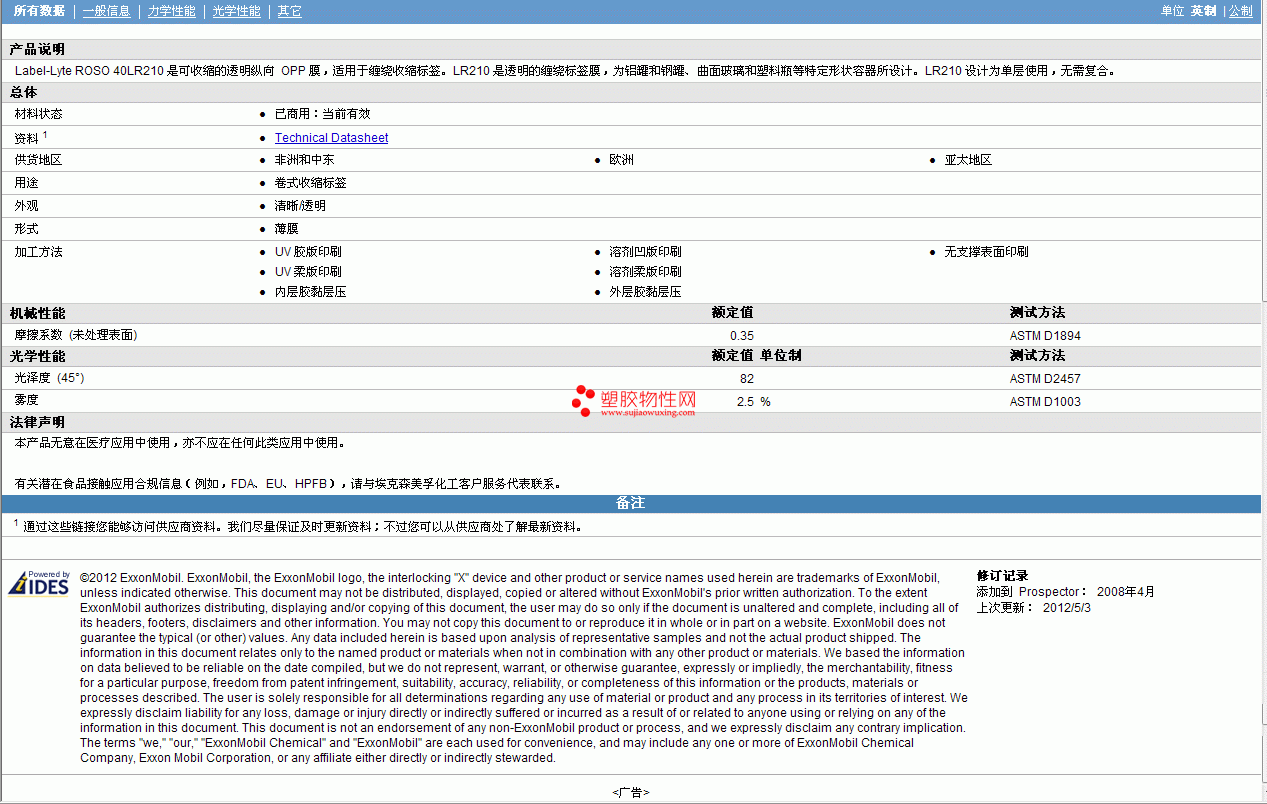The width and height of the screenshot is (1267, 804).
Task: Select the 外观 row label
Action: tap(26, 206)
